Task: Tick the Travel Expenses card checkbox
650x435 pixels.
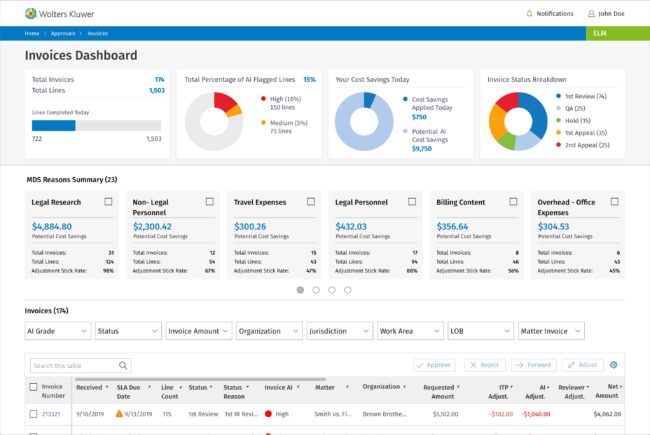Action: (x=312, y=201)
